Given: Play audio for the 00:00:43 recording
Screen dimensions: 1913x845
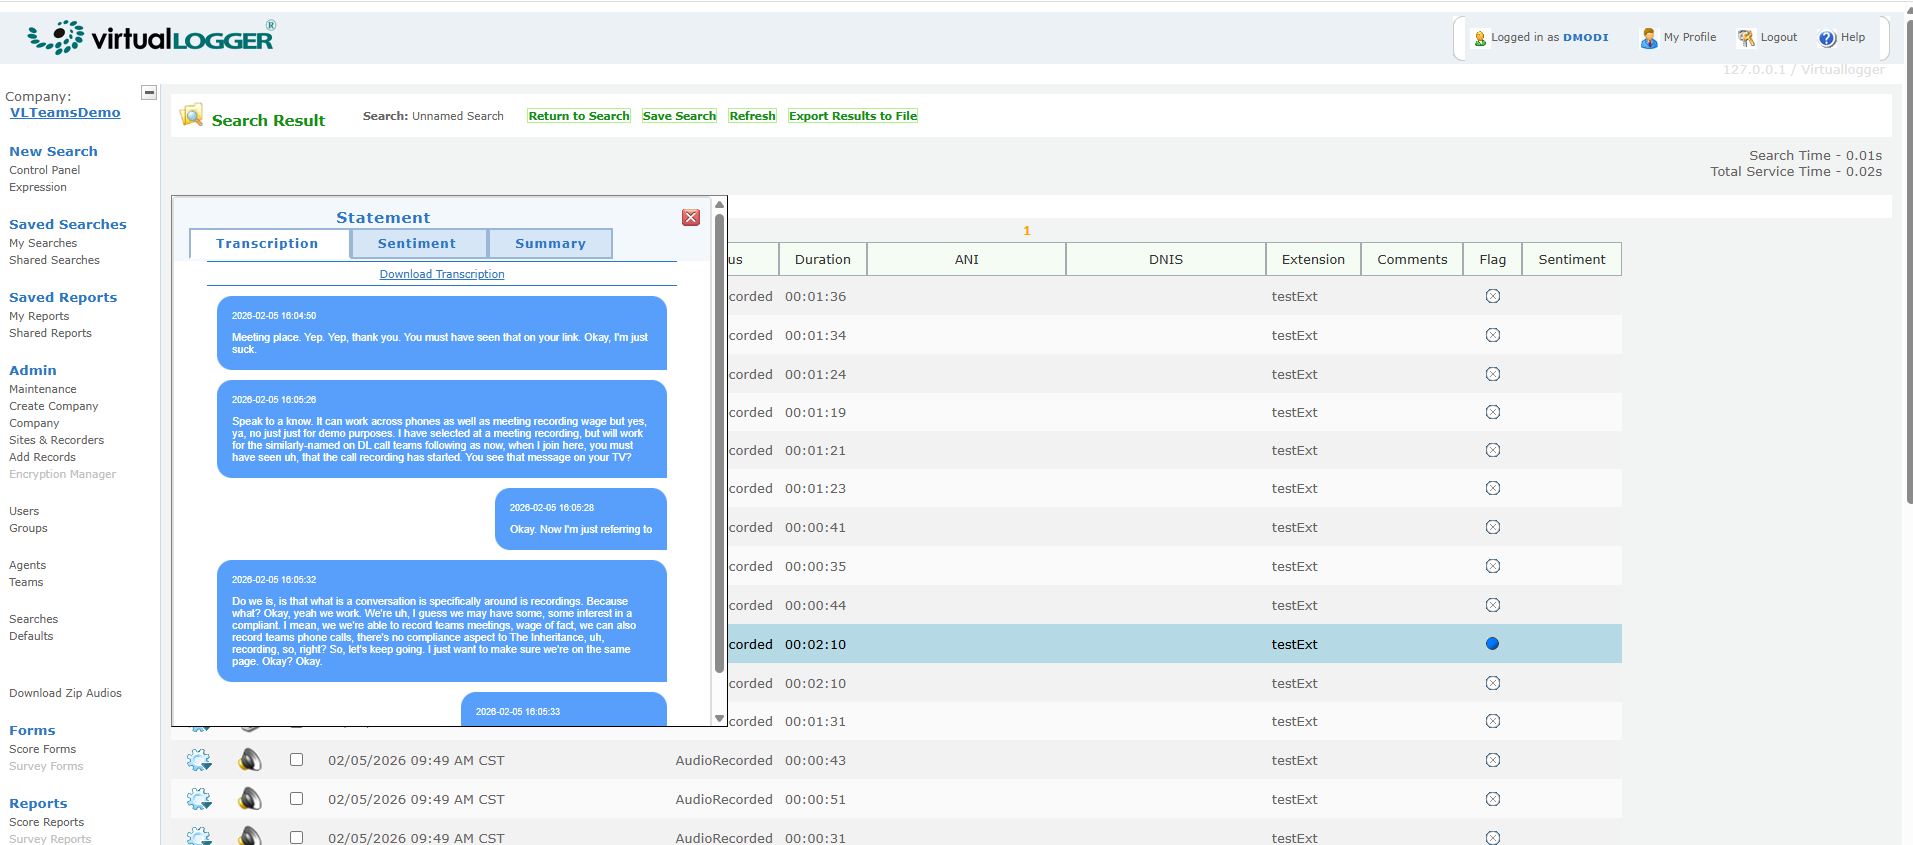Looking at the screenshot, I should point(250,760).
